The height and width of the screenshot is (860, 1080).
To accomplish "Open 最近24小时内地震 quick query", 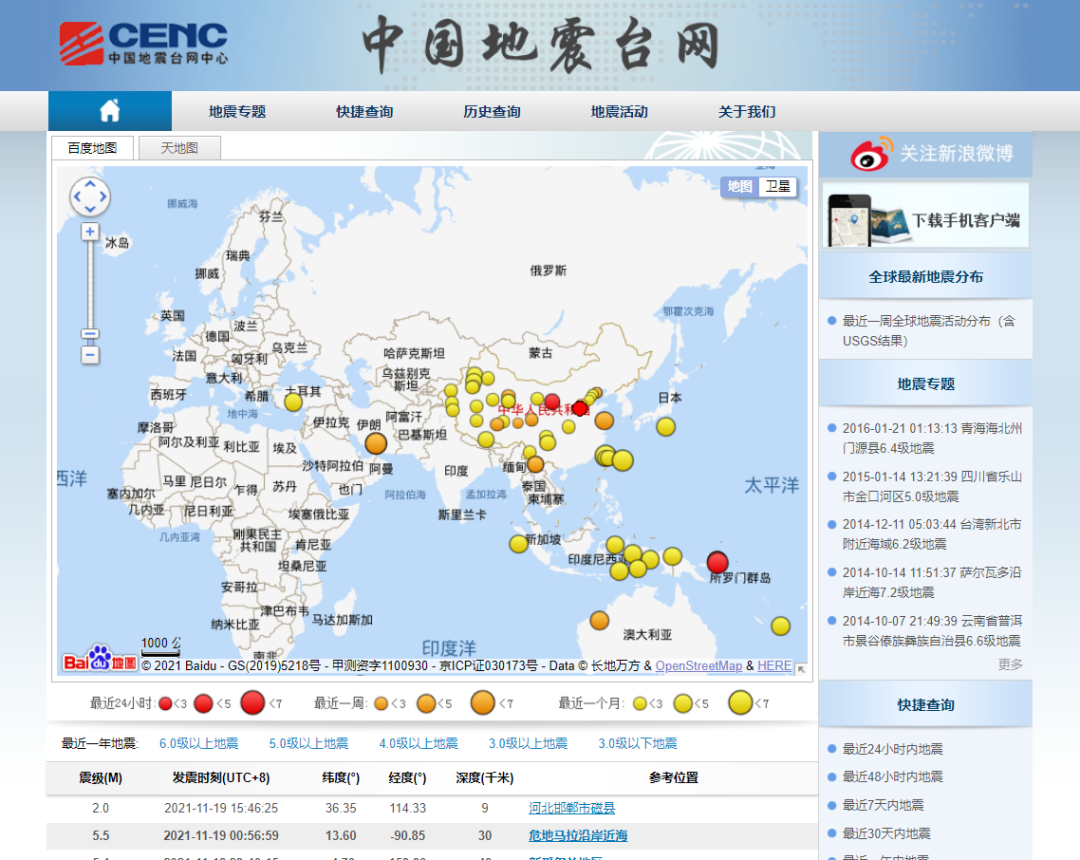I will (893, 749).
